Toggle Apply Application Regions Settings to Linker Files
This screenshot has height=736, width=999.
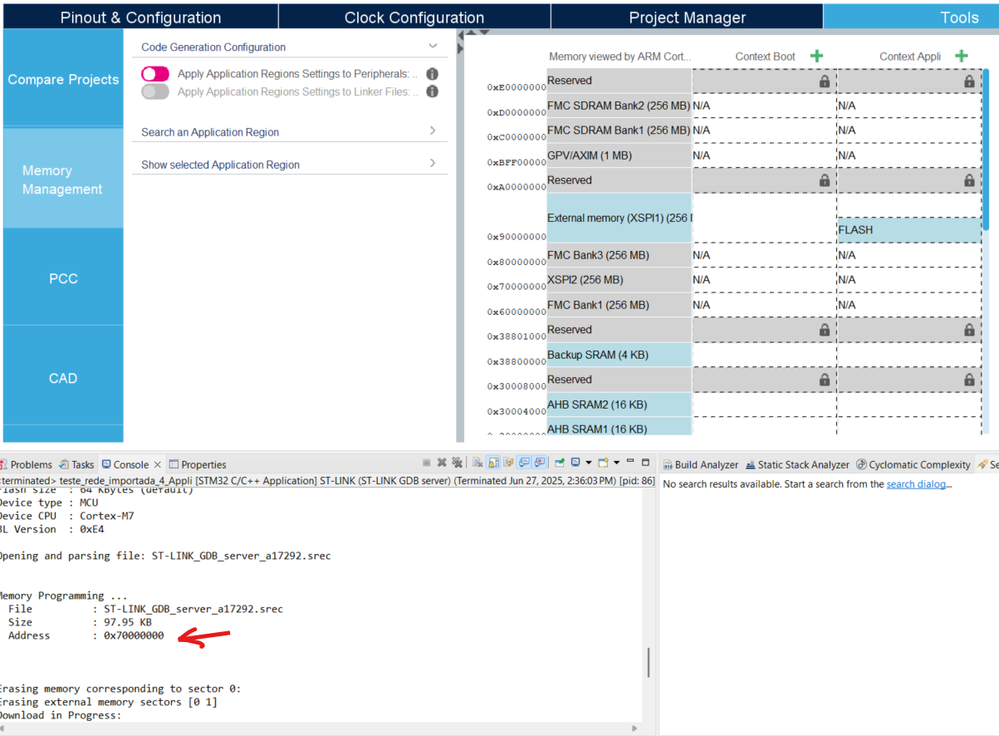[x=155, y=92]
